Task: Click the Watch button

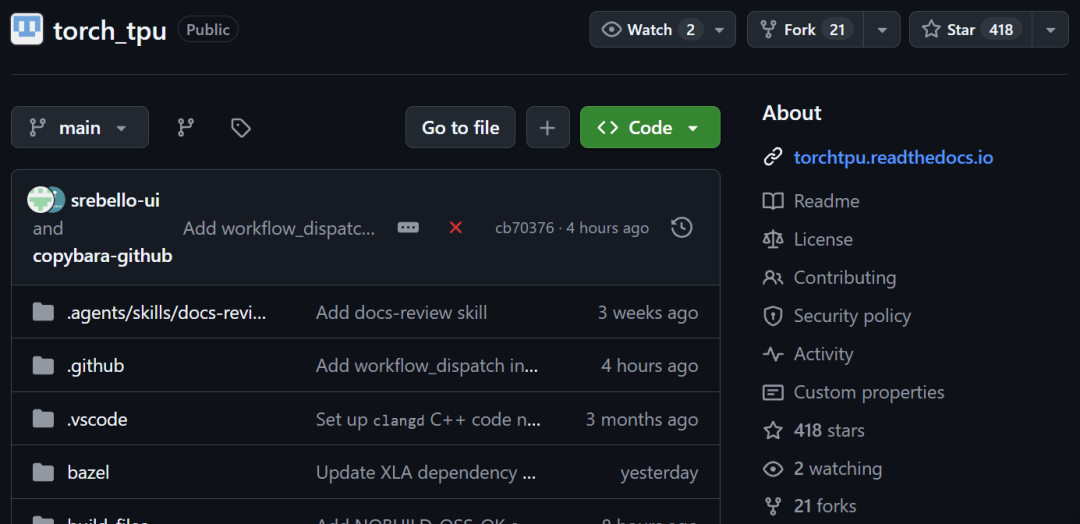Action: pos(663,30)
